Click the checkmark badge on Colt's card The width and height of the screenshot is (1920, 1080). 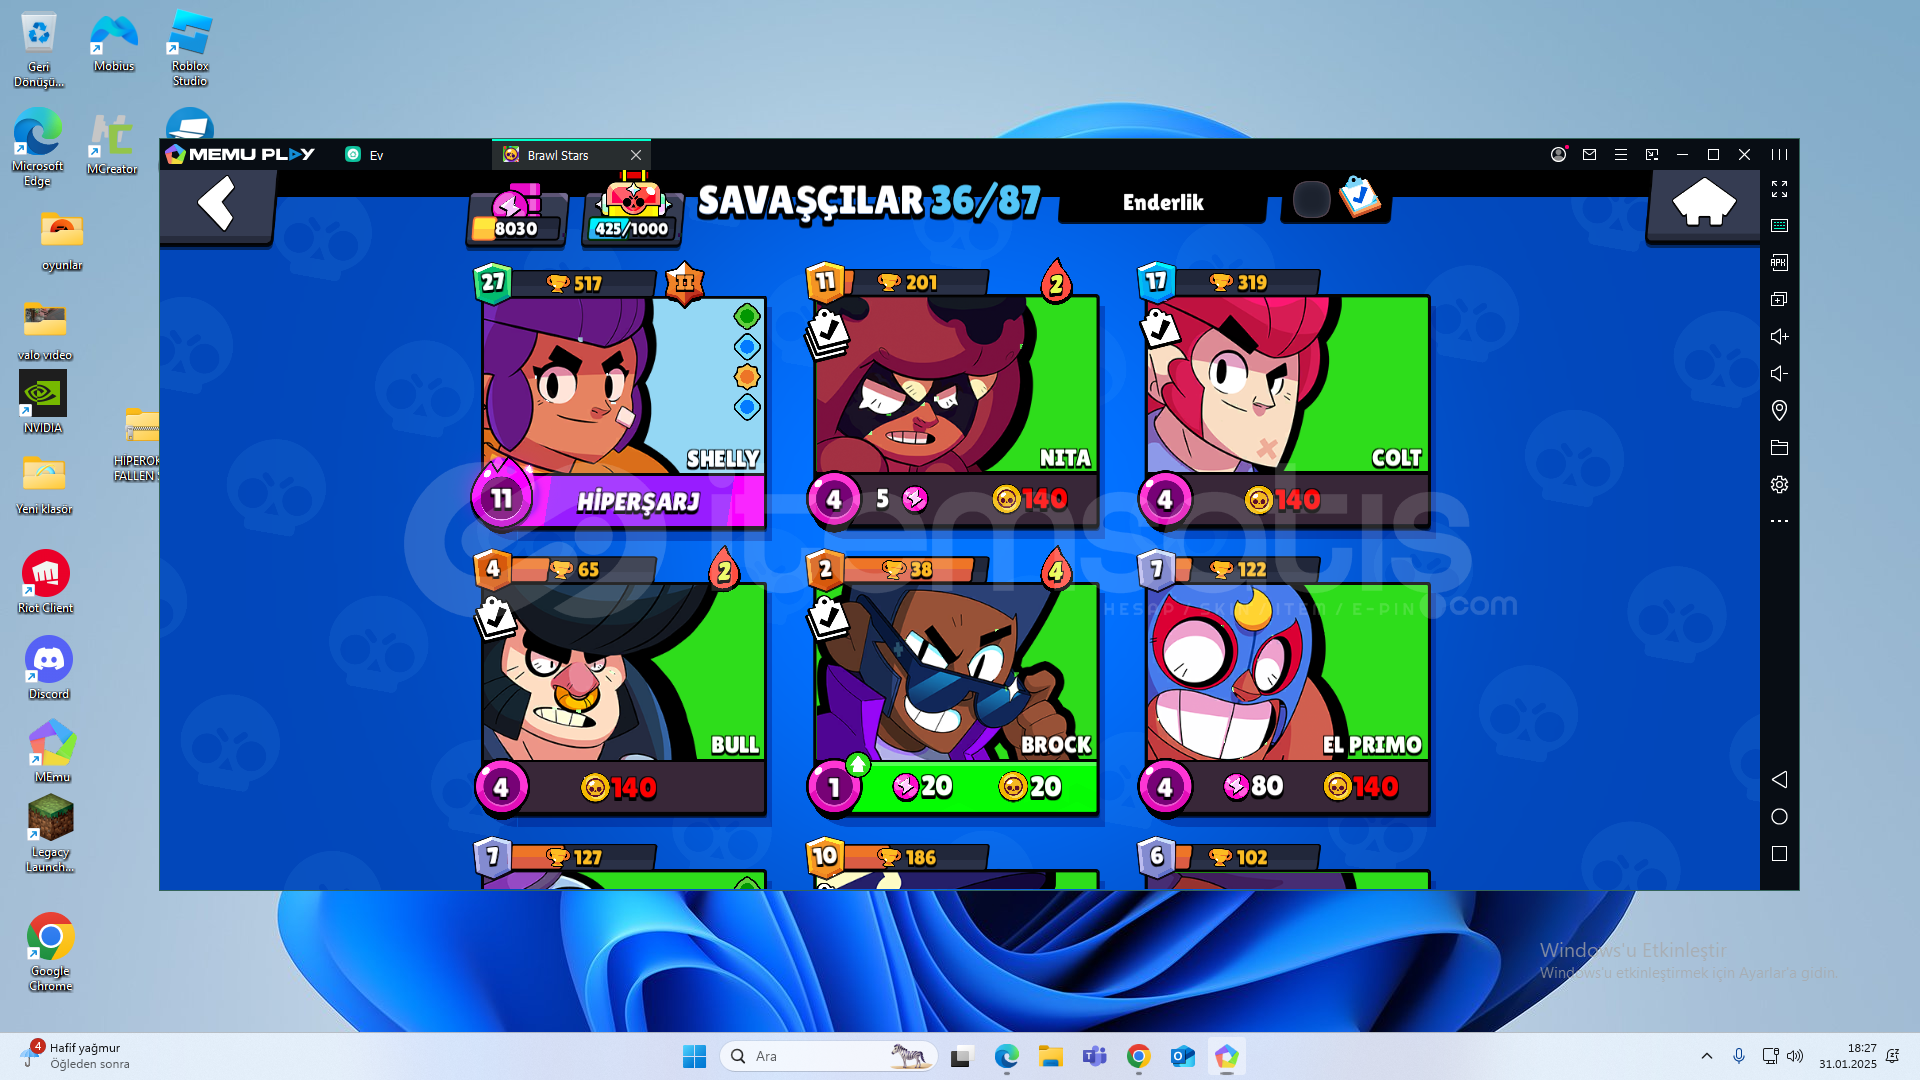coord(1159,327)
